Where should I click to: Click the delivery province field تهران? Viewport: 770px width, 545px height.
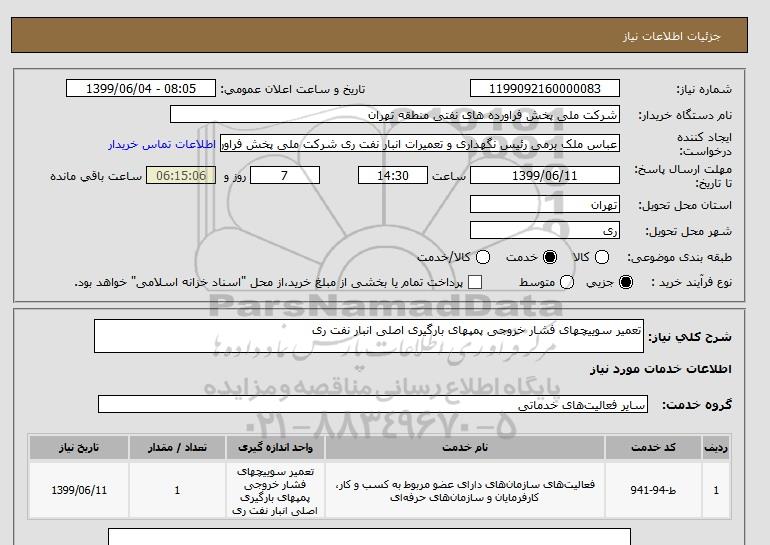click(545, 204)
